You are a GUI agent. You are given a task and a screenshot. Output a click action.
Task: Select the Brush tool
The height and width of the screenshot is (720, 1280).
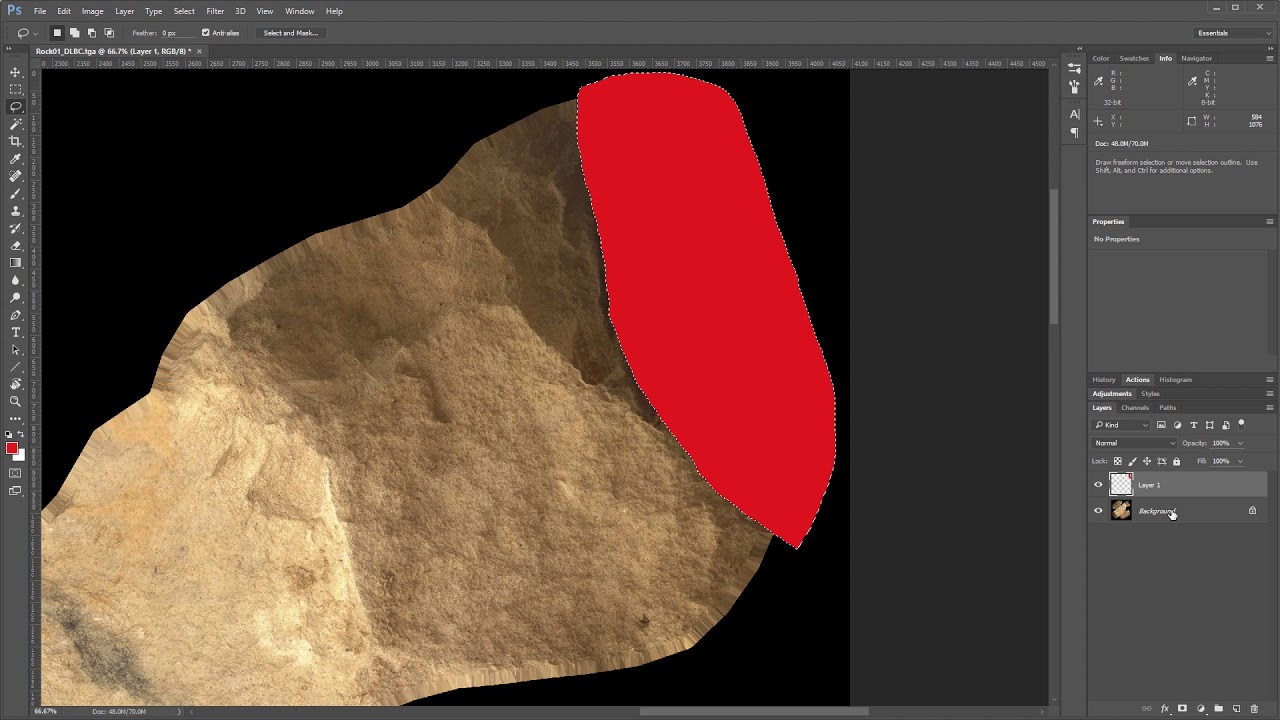15,193
